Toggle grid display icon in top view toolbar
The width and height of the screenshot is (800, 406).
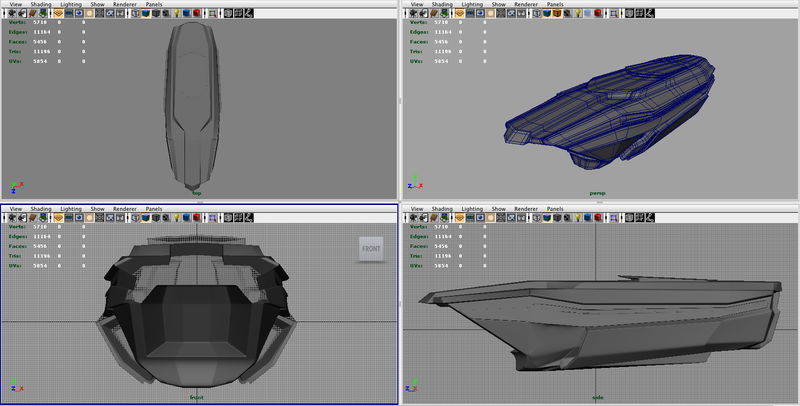[59, 14]
